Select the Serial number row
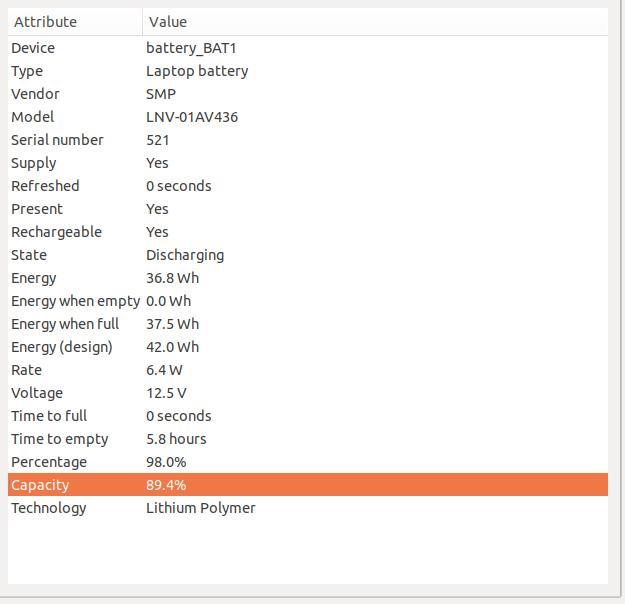625x604 pixels. (x=308, y=140)
